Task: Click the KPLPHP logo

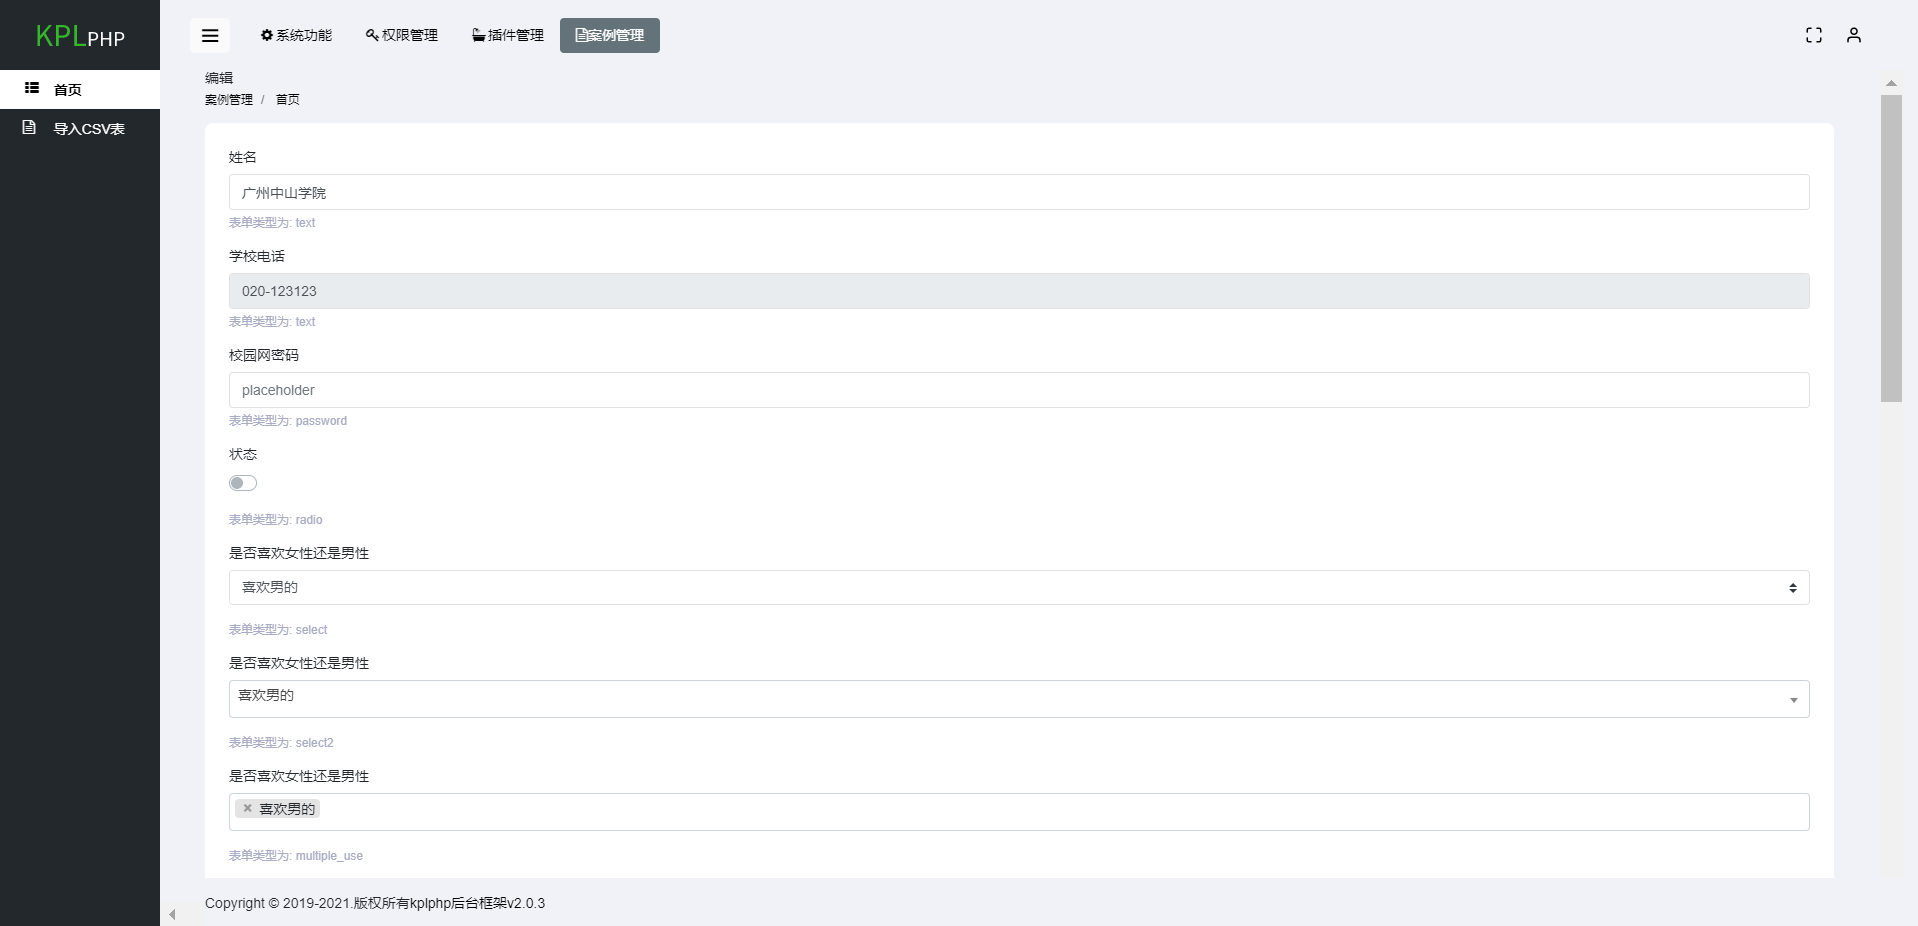Action: [x=80, y=36]
